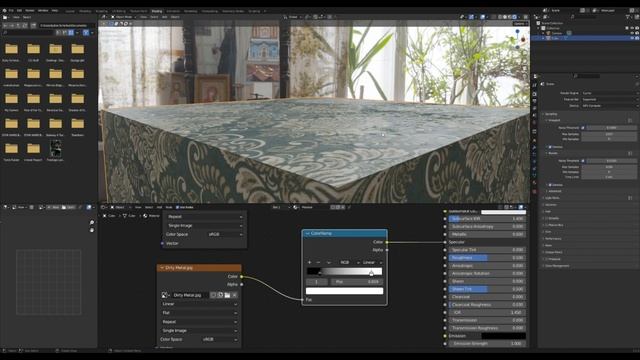Toggle viewport Noise Threshold checkbox
Screen dimensions: 640x360
click(582, 128)
